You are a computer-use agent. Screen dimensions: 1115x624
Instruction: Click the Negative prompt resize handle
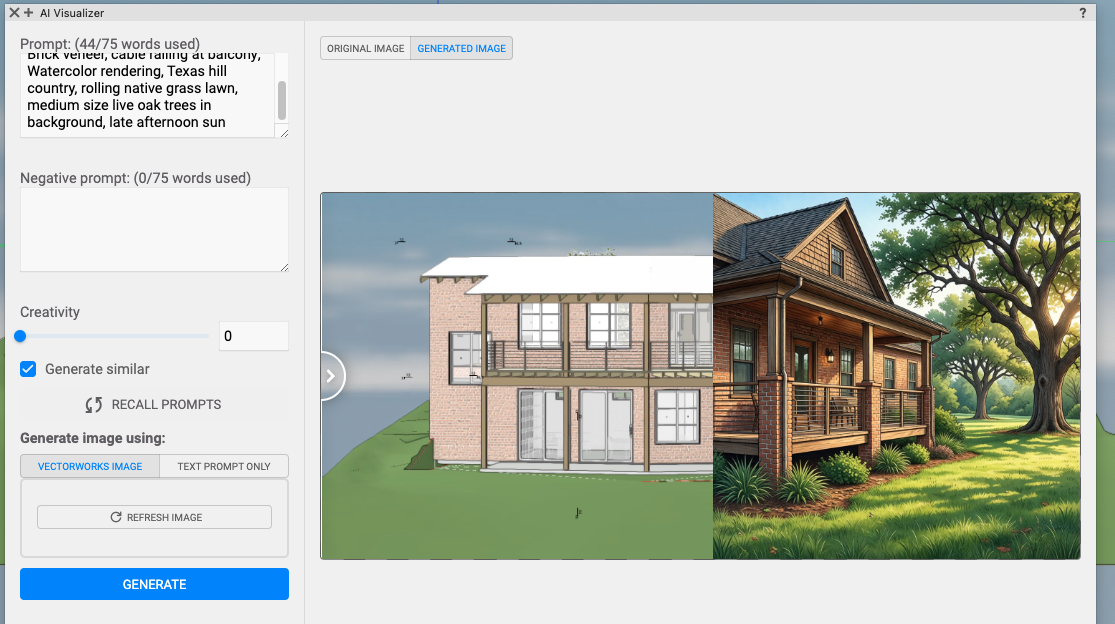[x=284, y=267]
